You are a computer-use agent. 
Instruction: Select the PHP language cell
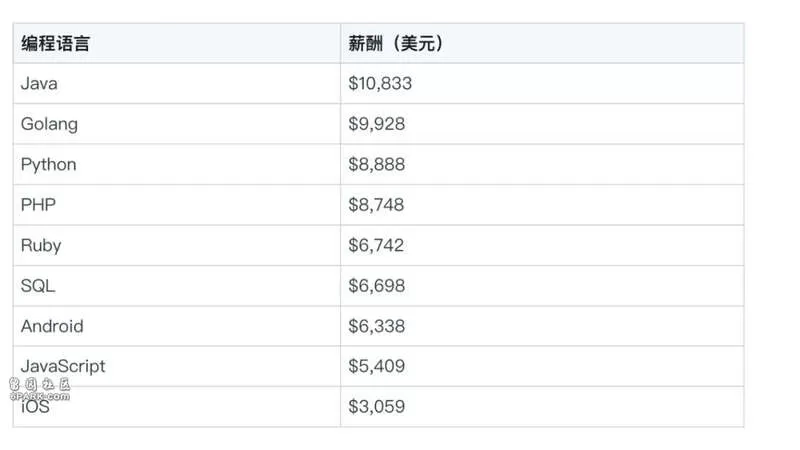[x=38, y=205]
